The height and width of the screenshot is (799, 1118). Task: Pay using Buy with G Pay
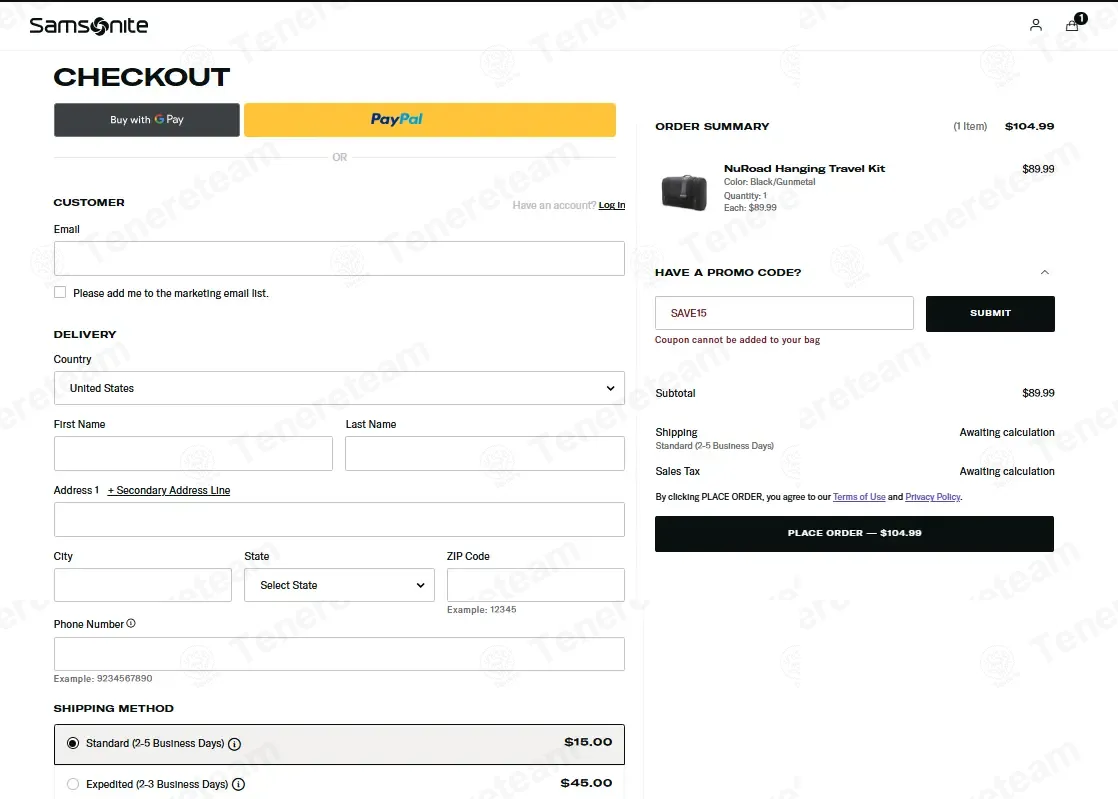pos(147,120)
